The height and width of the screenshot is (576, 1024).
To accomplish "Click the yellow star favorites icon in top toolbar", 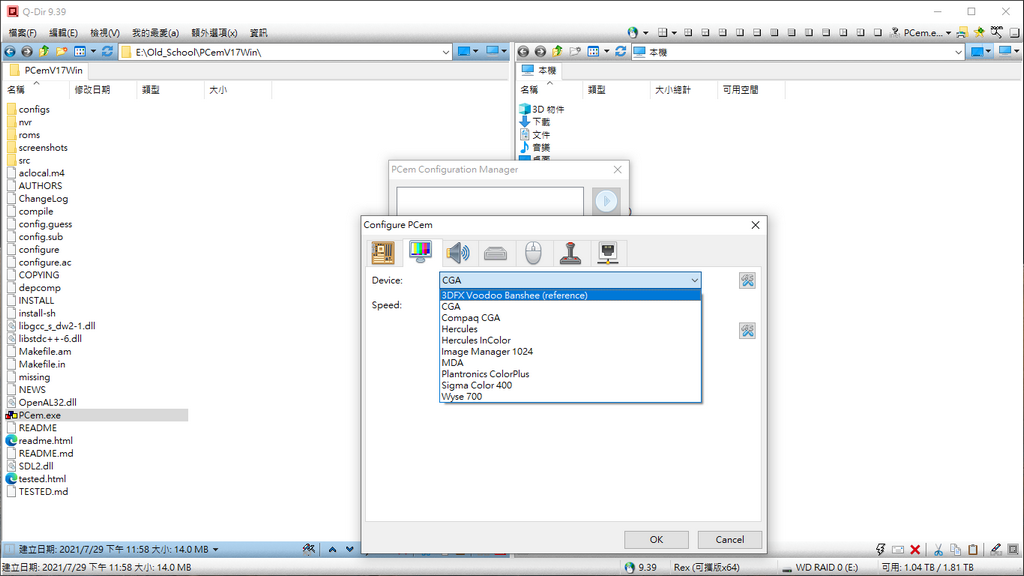I will pyautogui.click(x=979, y=32).
